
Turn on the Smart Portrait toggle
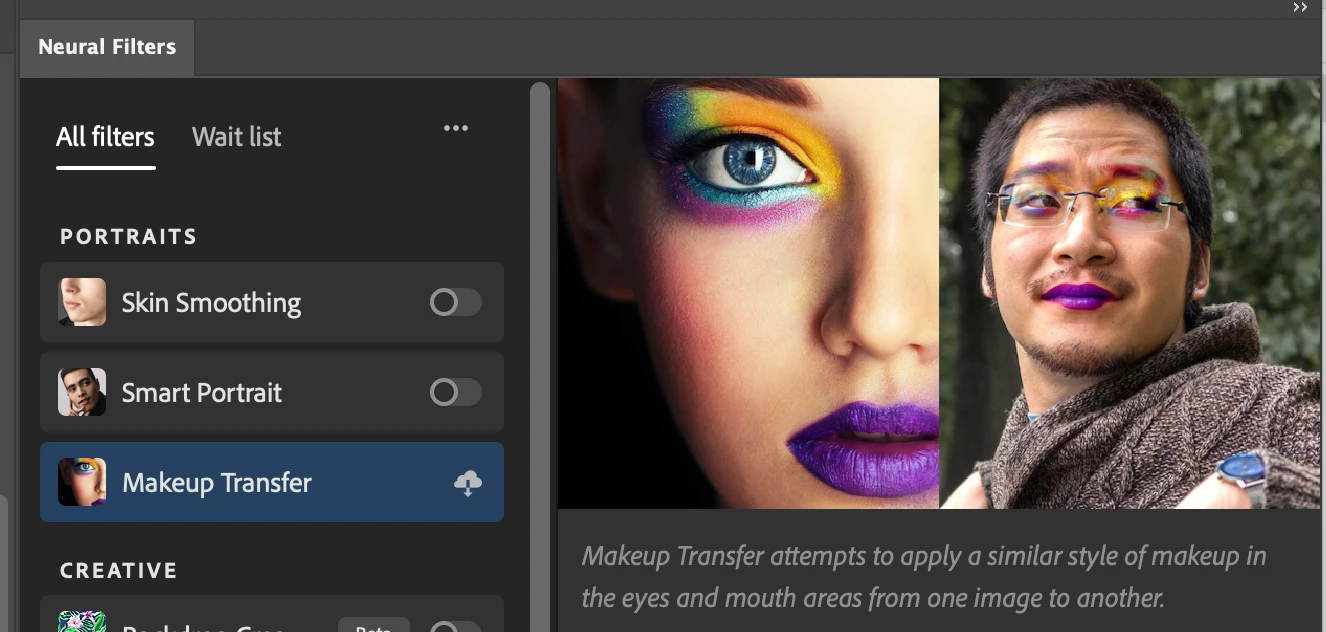coord(456,392)
